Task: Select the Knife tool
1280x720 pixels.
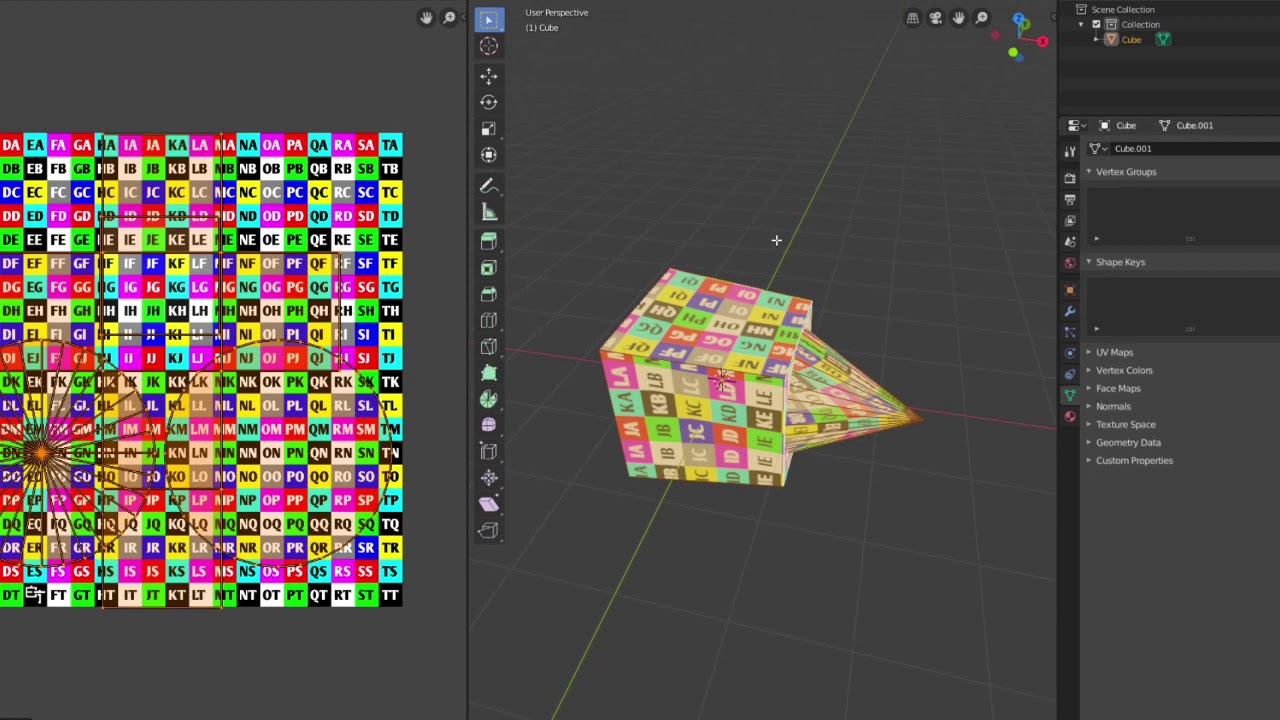Action: (x=488, y=347)
